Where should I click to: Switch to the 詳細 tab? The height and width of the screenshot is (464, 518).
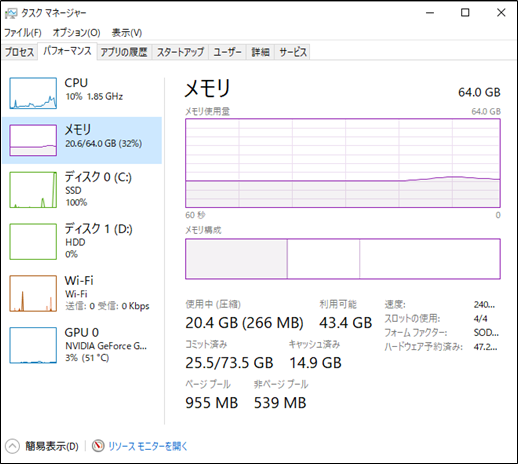point(260,52)
